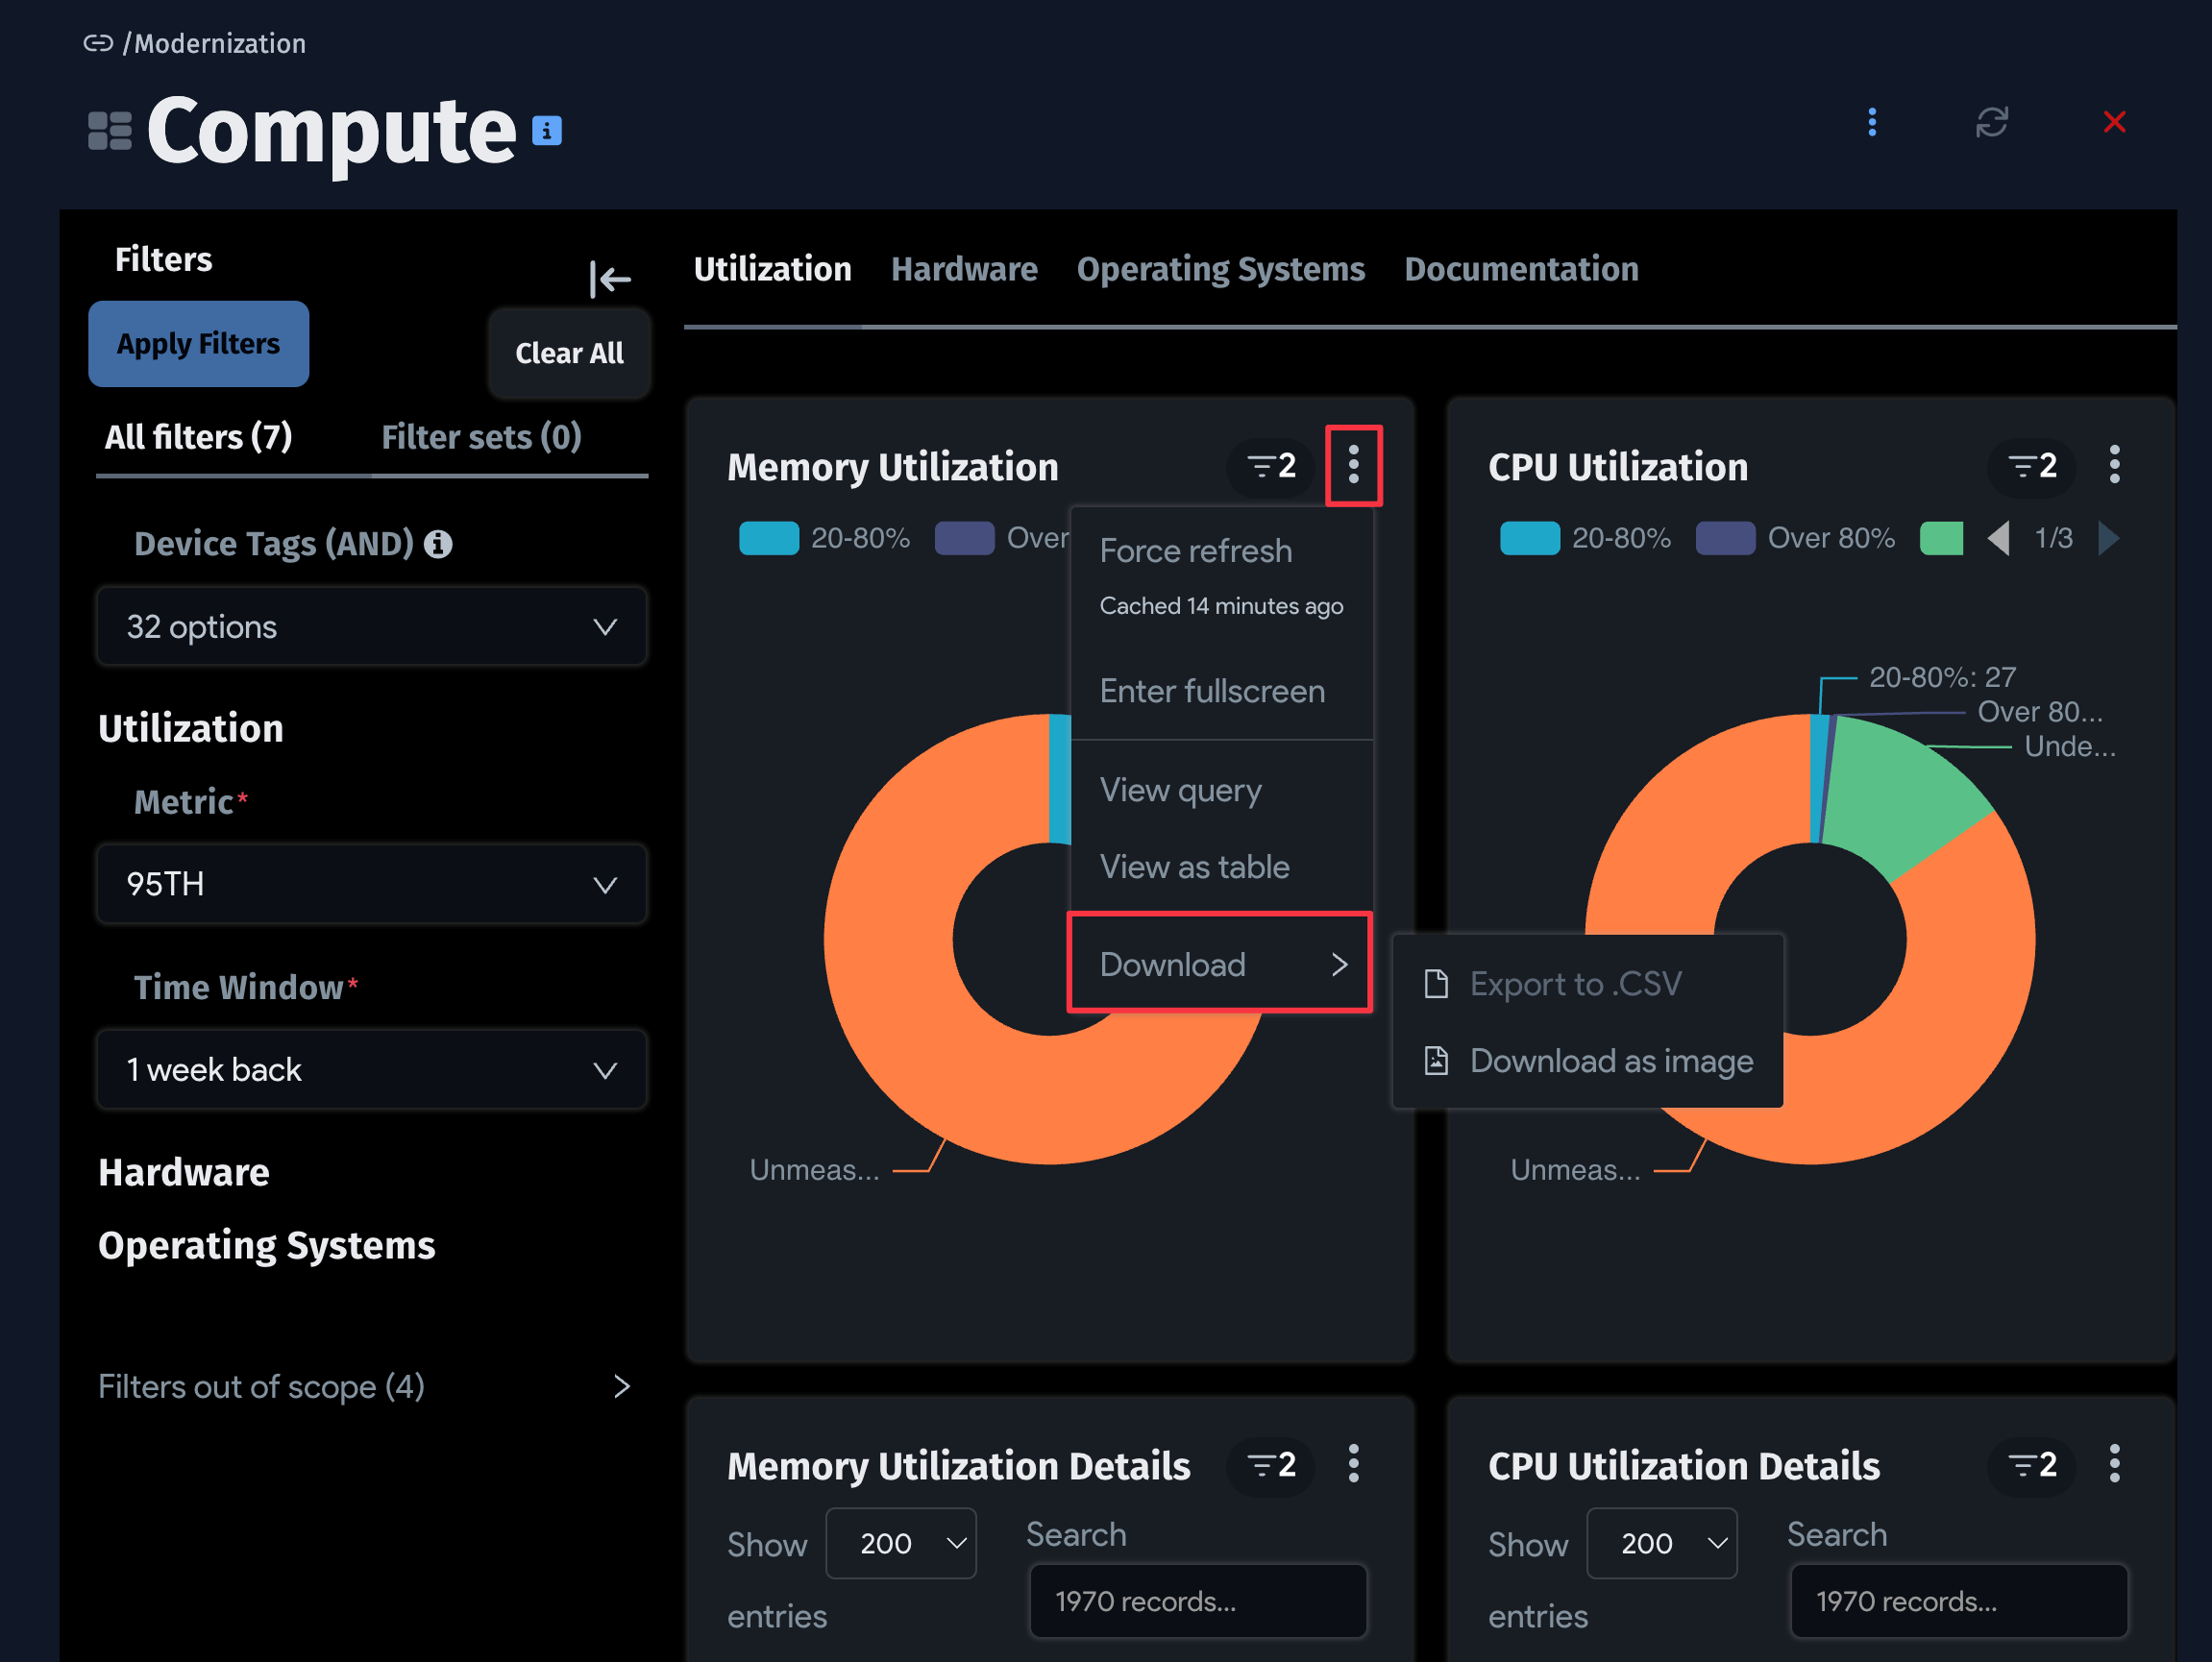Screen dimensions: 2212x1662
Task: Switch to the Operating Systems tab
Action: coord(1221,268)
